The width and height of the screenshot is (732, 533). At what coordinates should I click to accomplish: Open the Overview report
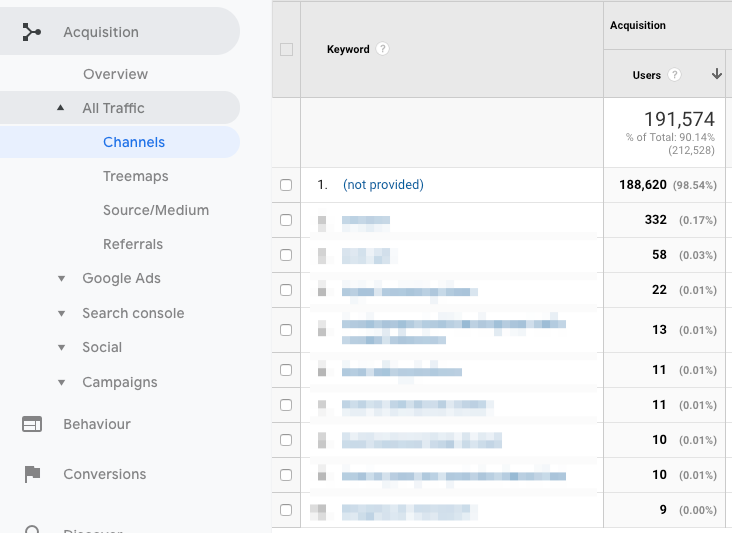[115, 74]
